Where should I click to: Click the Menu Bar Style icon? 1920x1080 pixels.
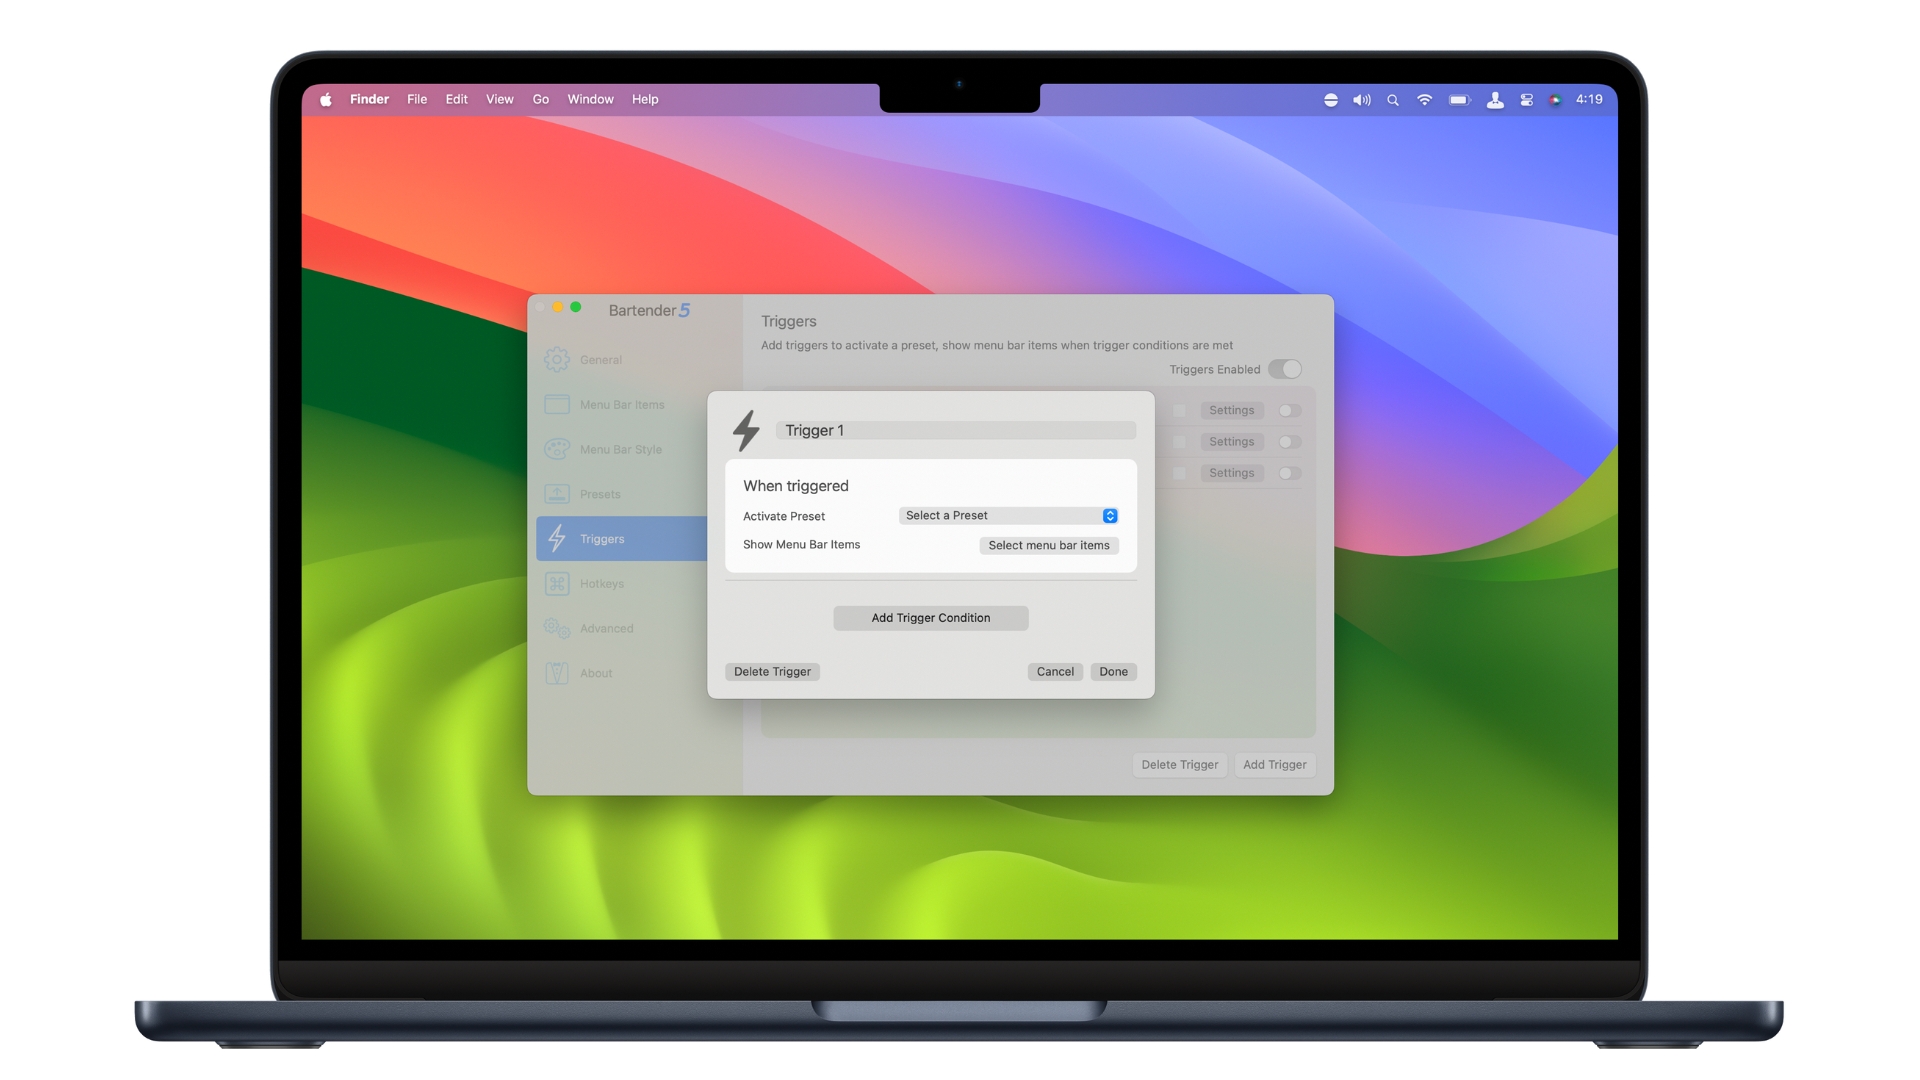[560, 448]
